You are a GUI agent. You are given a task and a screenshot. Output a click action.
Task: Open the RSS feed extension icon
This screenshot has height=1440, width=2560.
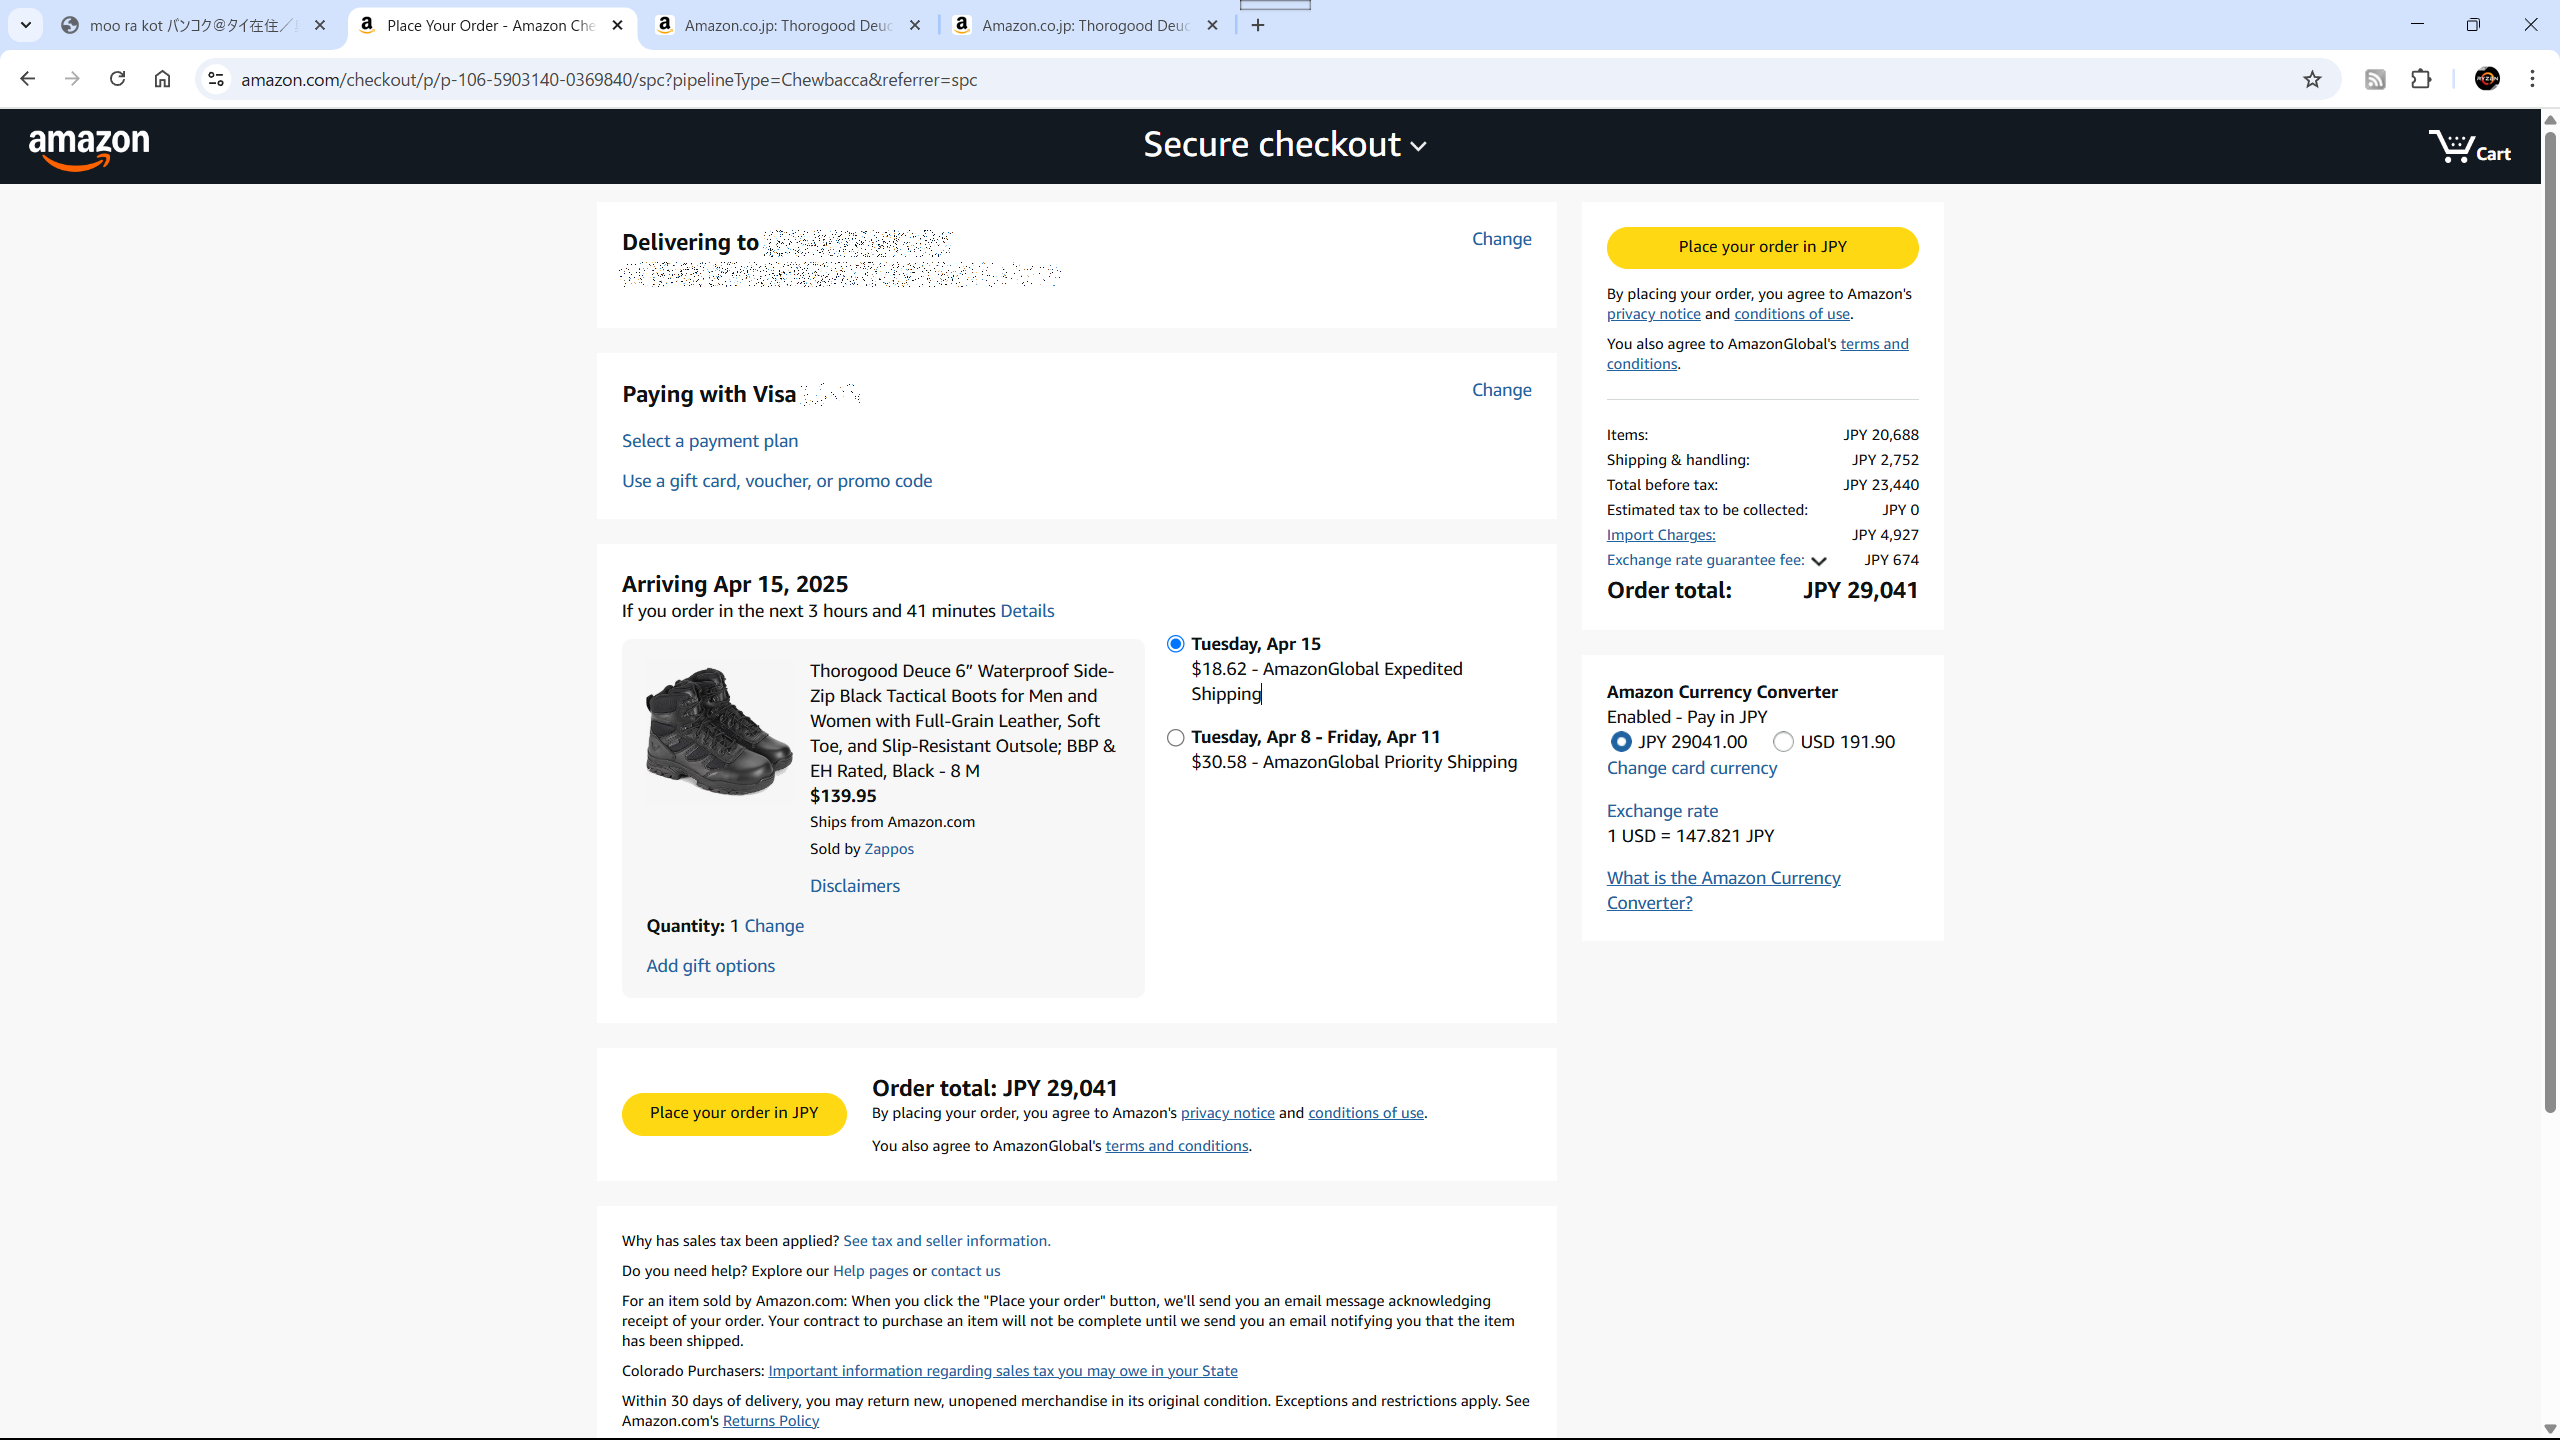pyautogui.click(x=2375, y=79)
